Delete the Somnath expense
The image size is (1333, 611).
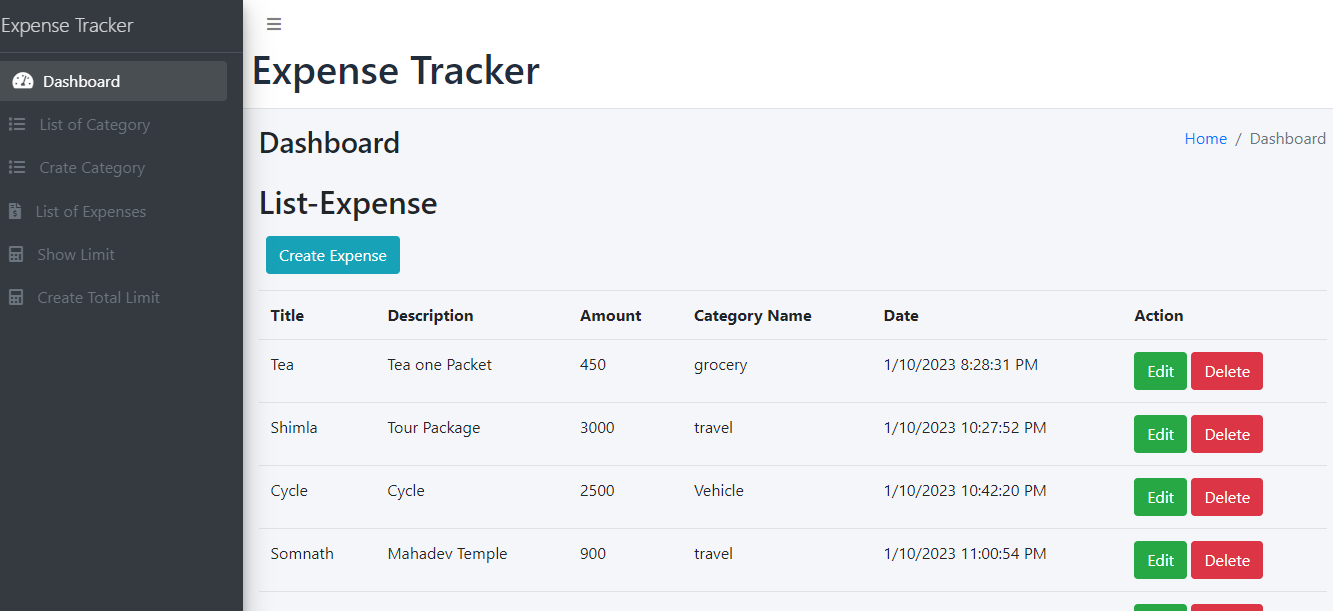[x=1226, y=559]
